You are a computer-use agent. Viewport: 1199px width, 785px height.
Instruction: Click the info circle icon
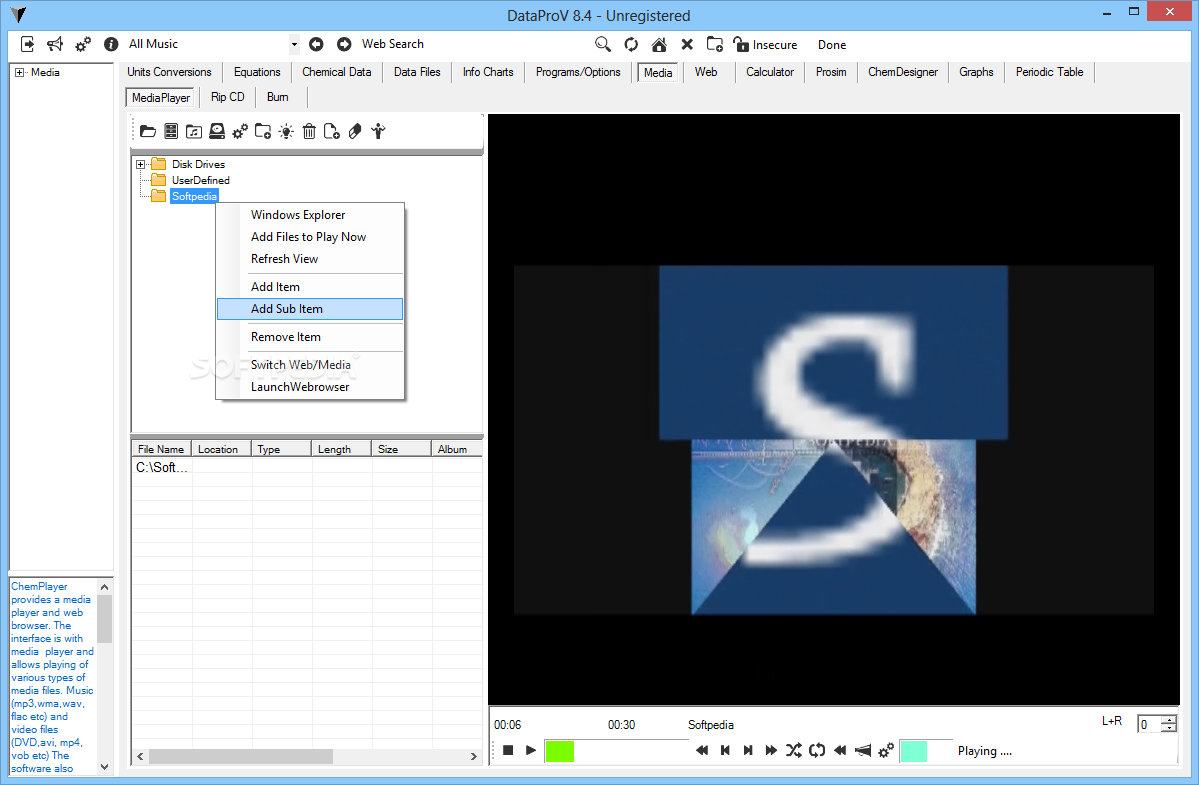[111, 44]
